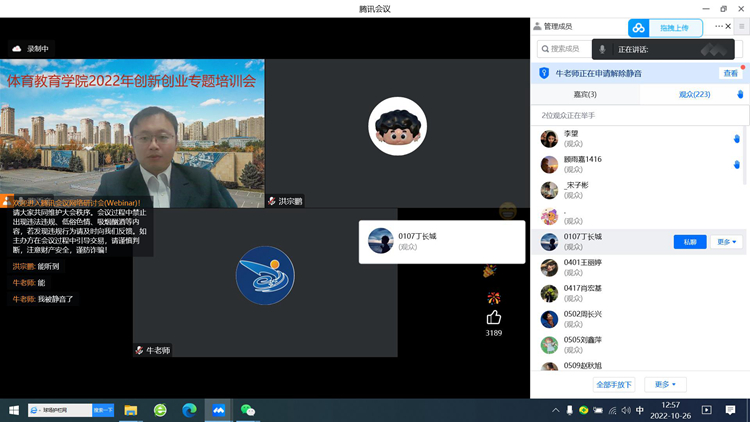750x422 pixels.
Task: Click the blue shield security icon
Action: (544, 73)
